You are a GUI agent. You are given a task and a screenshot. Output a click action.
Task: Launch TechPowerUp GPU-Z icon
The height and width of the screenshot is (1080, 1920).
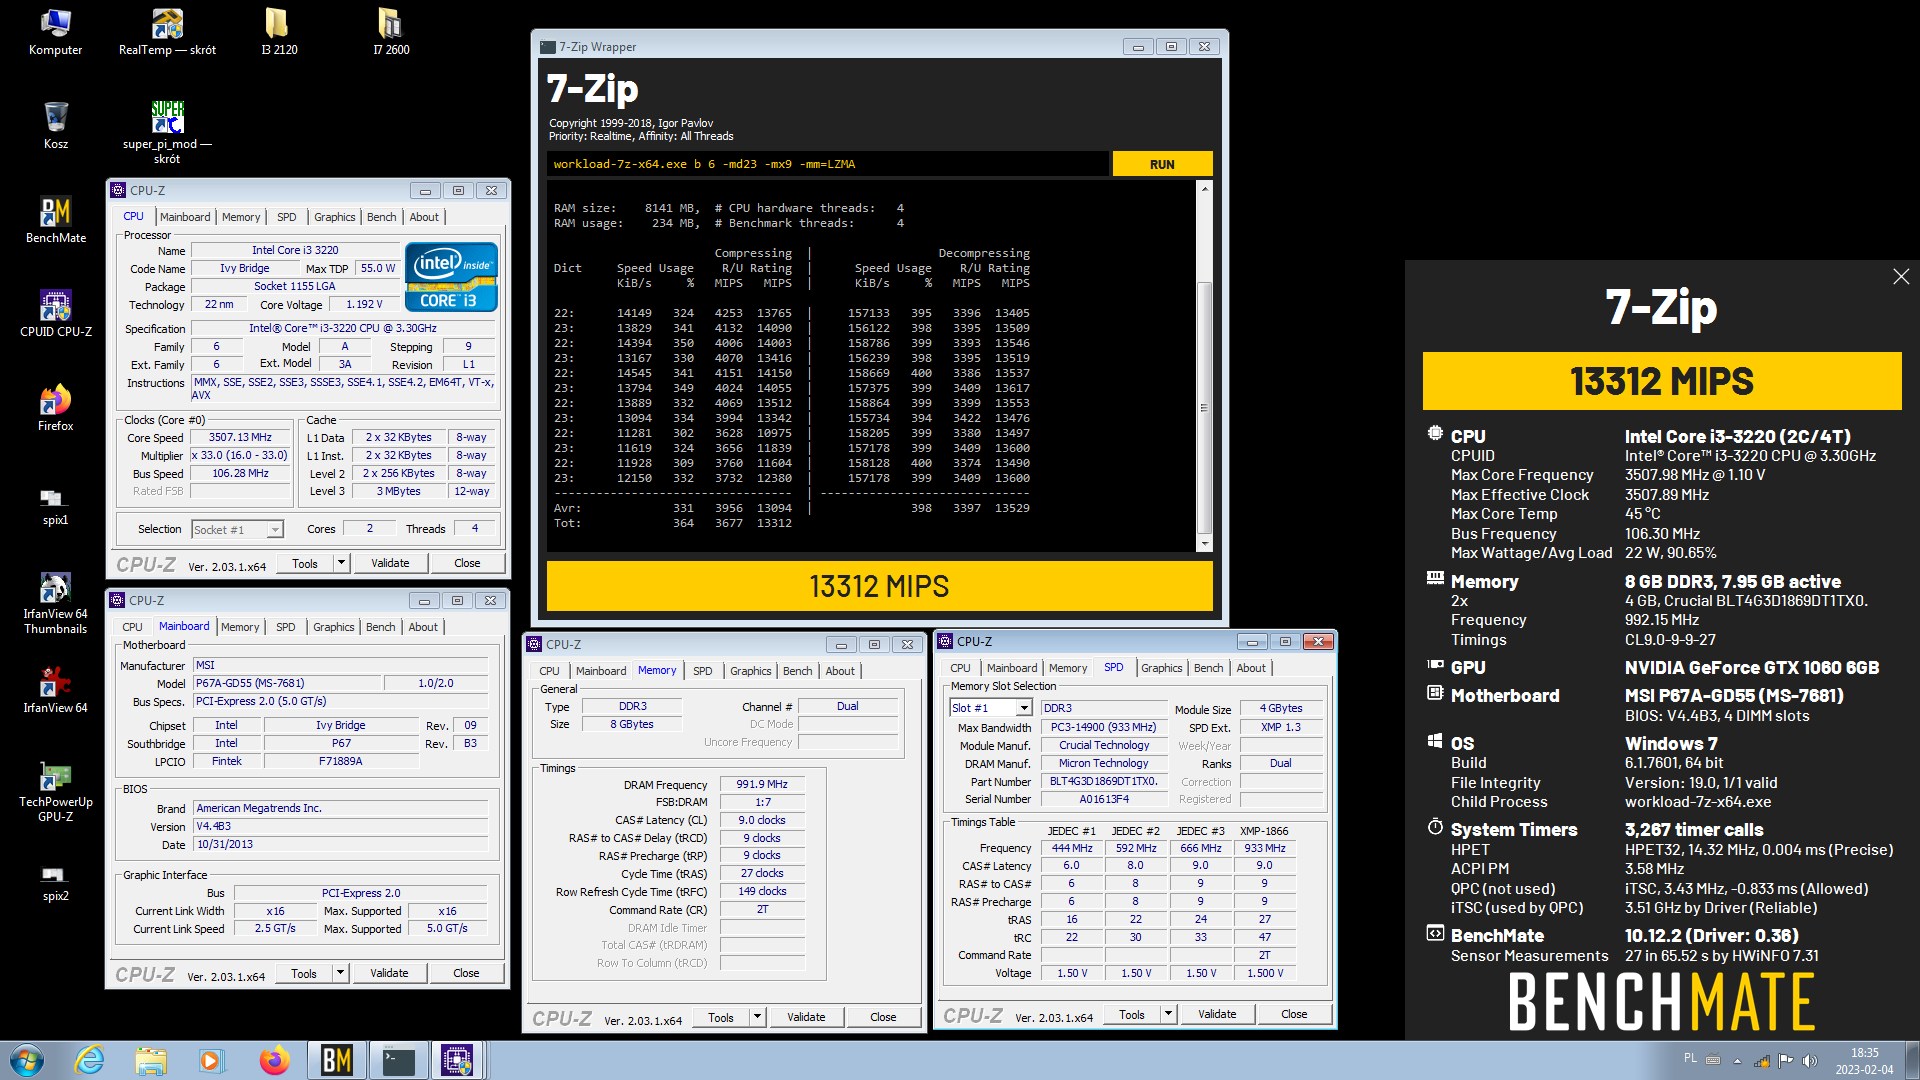click(56, 793)
